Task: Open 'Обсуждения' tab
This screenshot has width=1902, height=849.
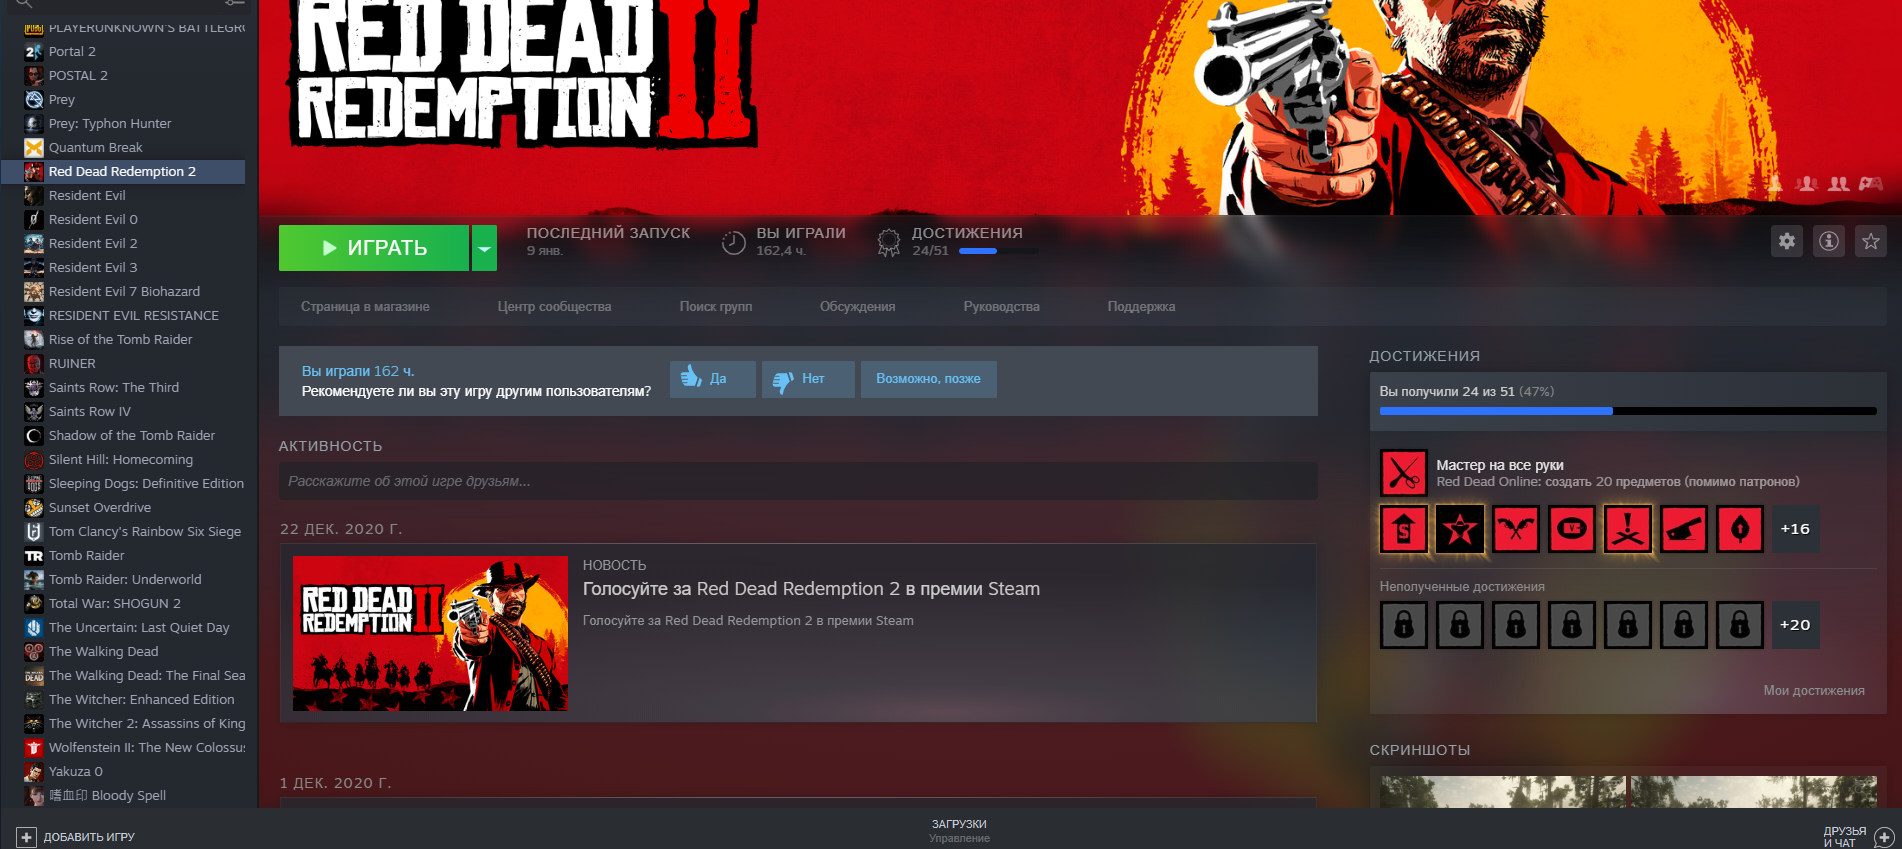Action: (857, 307)
